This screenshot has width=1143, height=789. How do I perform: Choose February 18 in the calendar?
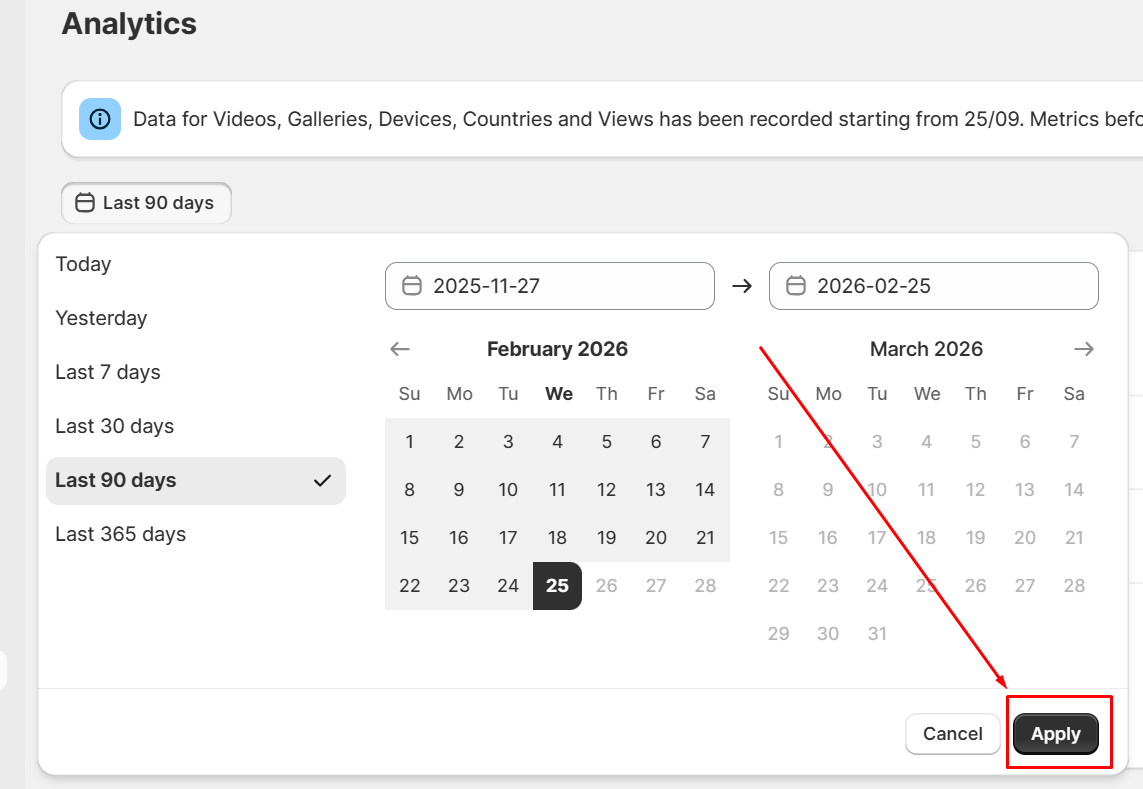tap(557, 538)
